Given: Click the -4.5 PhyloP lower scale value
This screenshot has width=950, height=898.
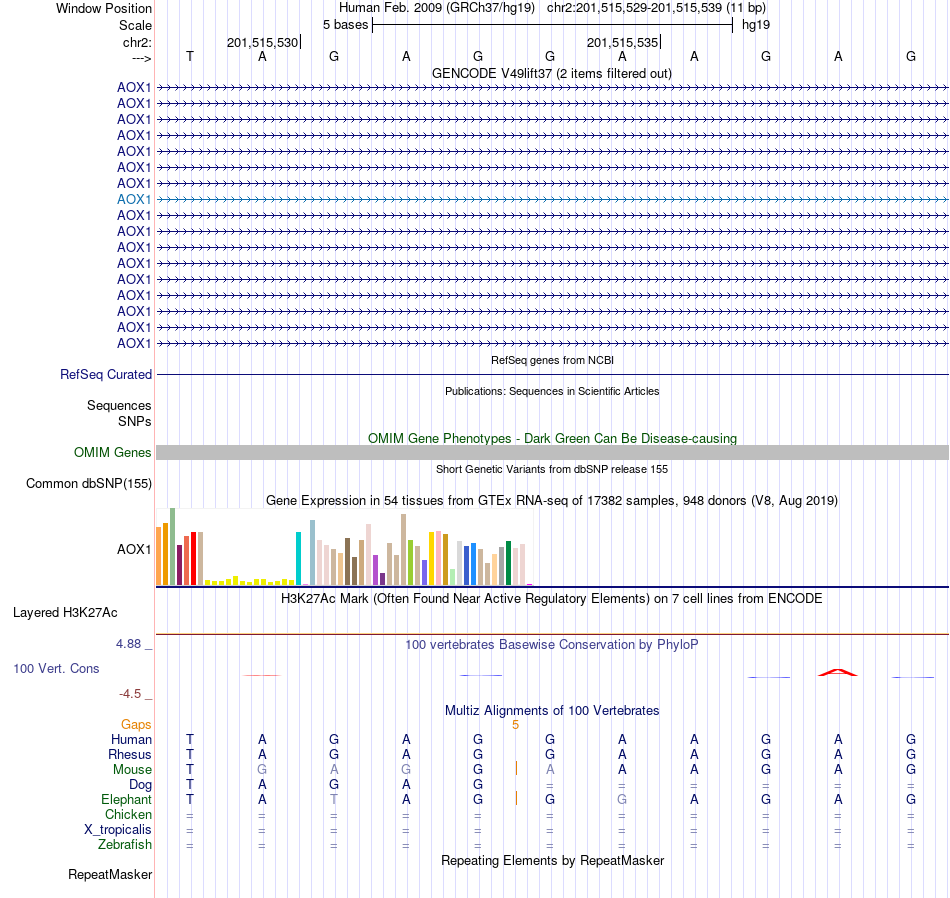Looking at the screenshot, I should tap(130, 694).
